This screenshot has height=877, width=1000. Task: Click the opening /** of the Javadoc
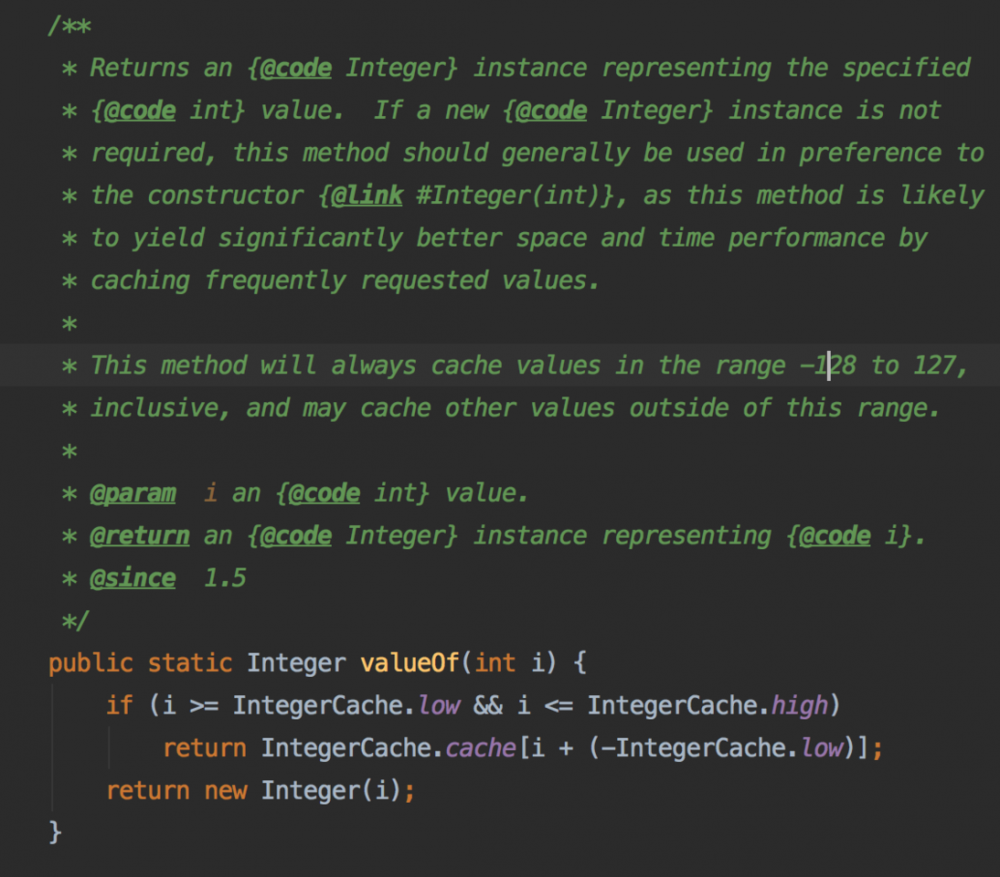[69, 25]
